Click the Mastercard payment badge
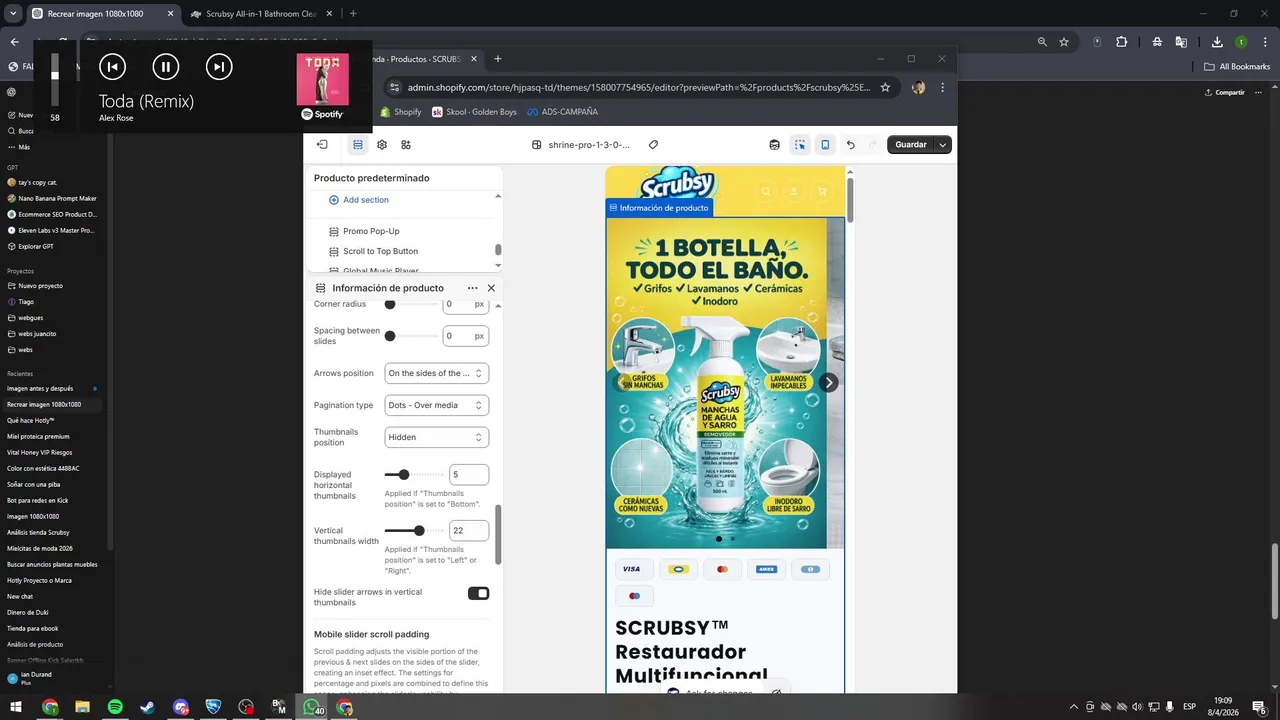Screen dimensions: 1280x720 point(722,569)
